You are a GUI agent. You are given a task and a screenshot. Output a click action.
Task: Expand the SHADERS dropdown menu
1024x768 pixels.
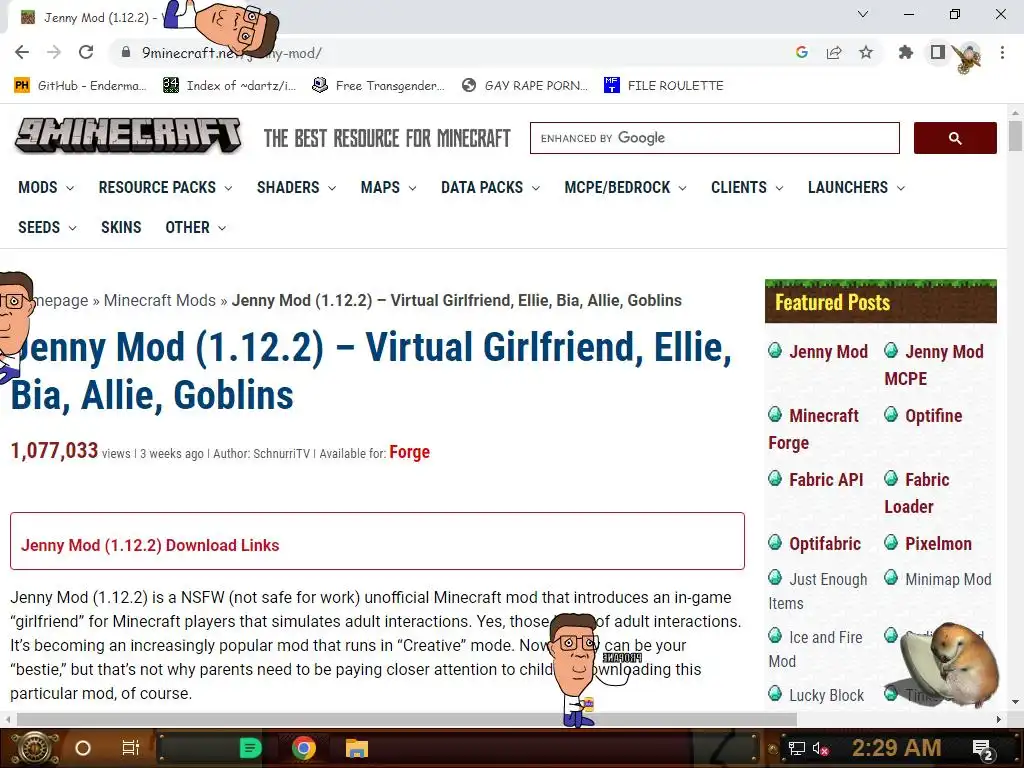[x=296, y=187]
